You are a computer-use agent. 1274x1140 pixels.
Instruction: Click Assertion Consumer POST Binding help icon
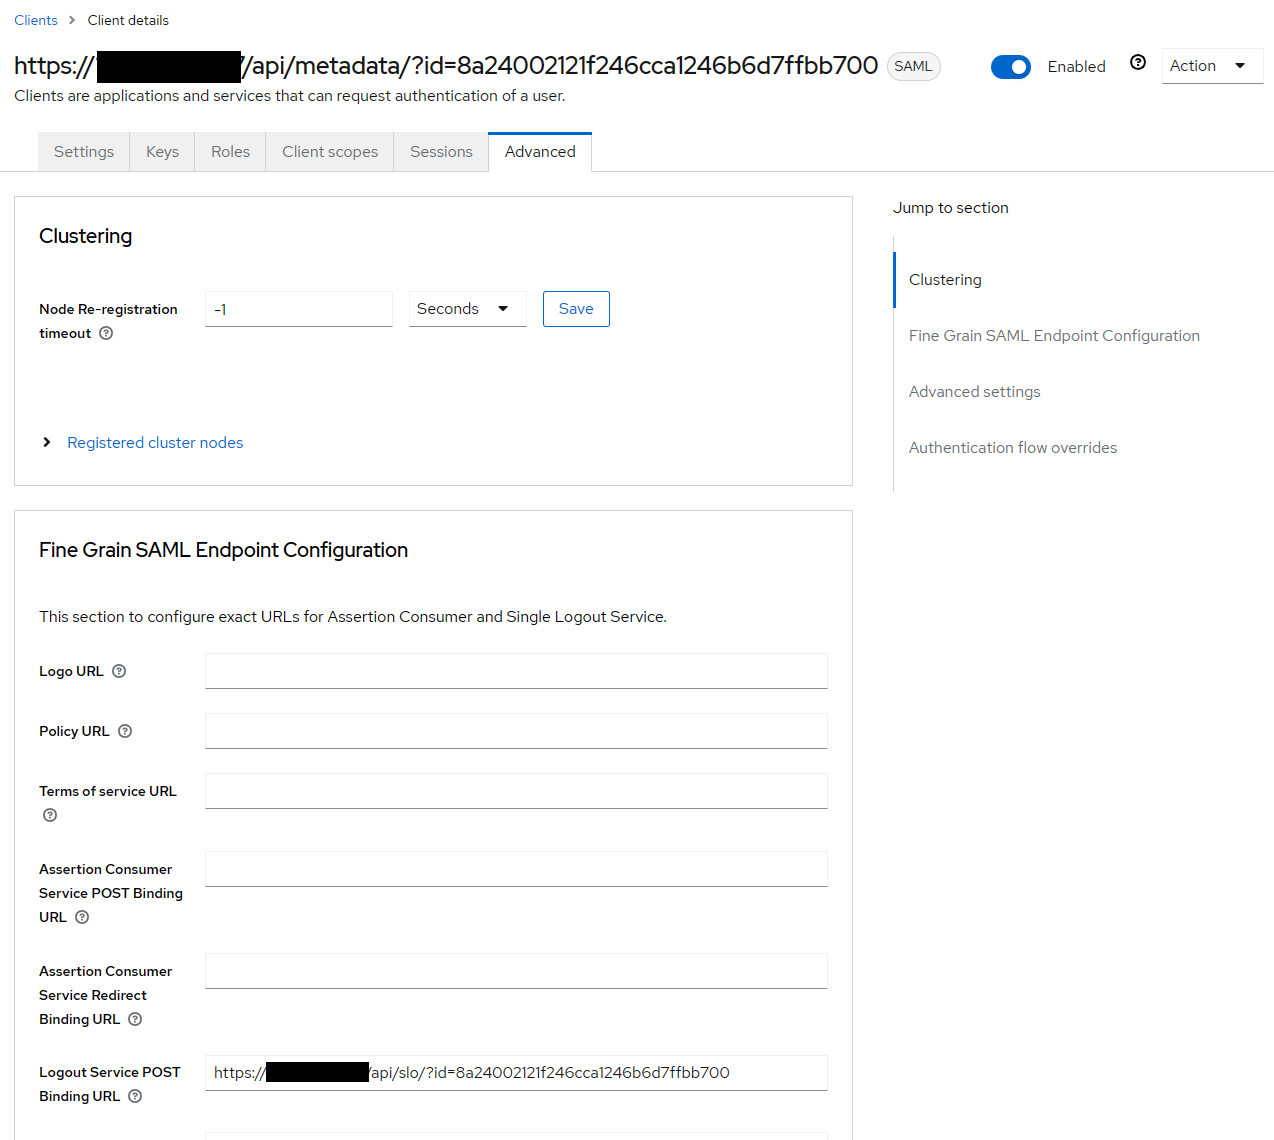coord(82,917)
